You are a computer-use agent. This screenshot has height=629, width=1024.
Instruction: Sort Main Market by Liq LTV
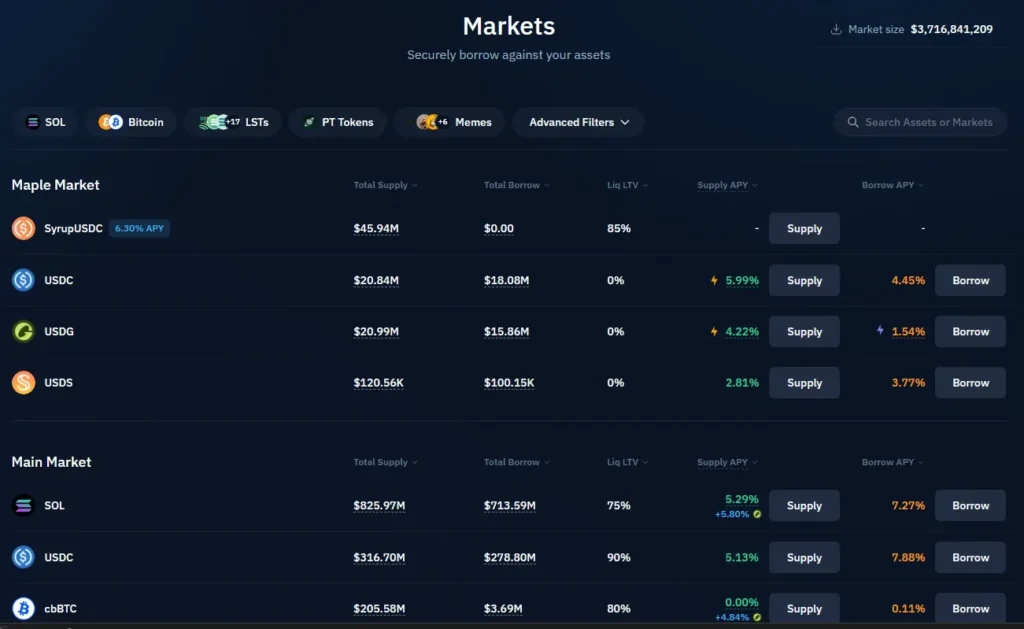click(627, 462)
